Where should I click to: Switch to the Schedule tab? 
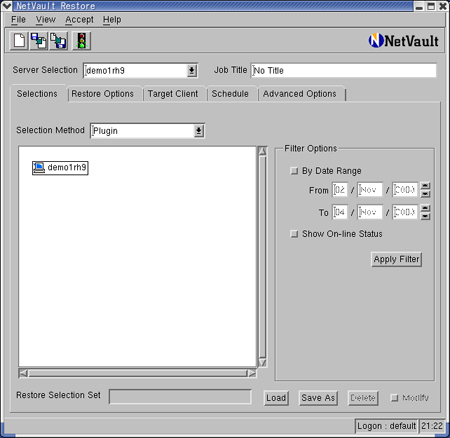[x=230, y=94]
